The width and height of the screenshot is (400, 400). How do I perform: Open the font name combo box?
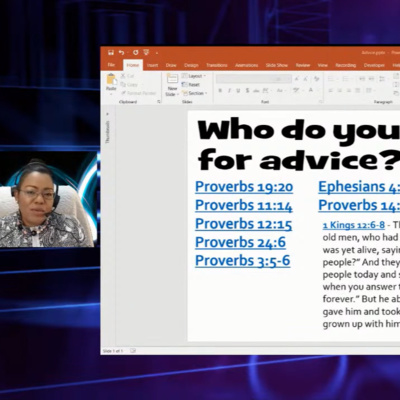[244, 79]
